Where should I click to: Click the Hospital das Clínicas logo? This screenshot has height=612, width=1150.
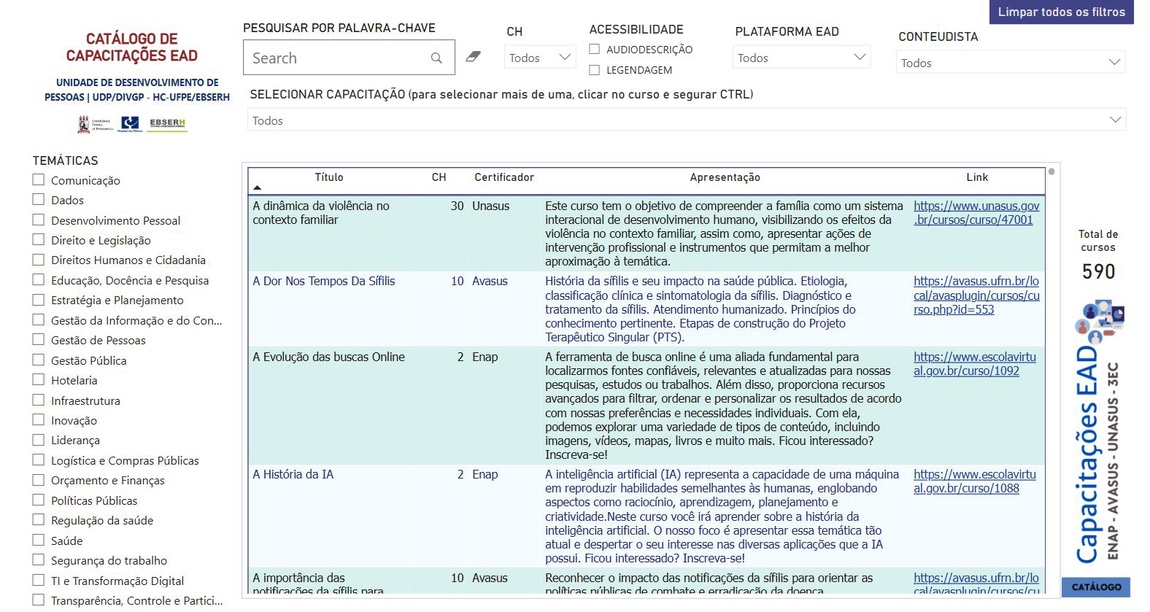[x=129, y=124]
